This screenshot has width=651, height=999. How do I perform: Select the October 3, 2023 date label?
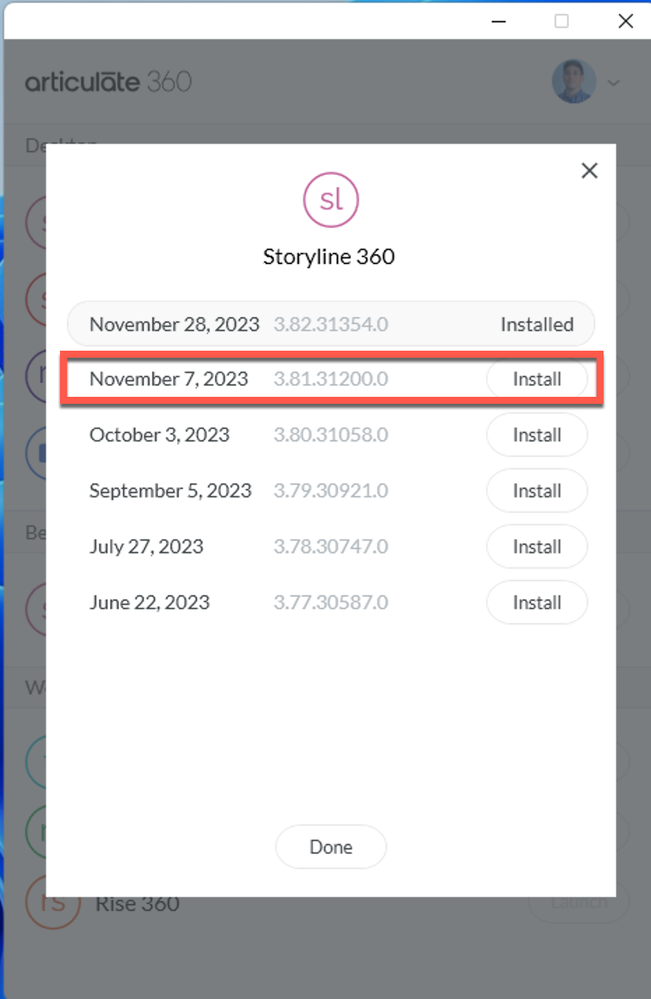point(159,435)
